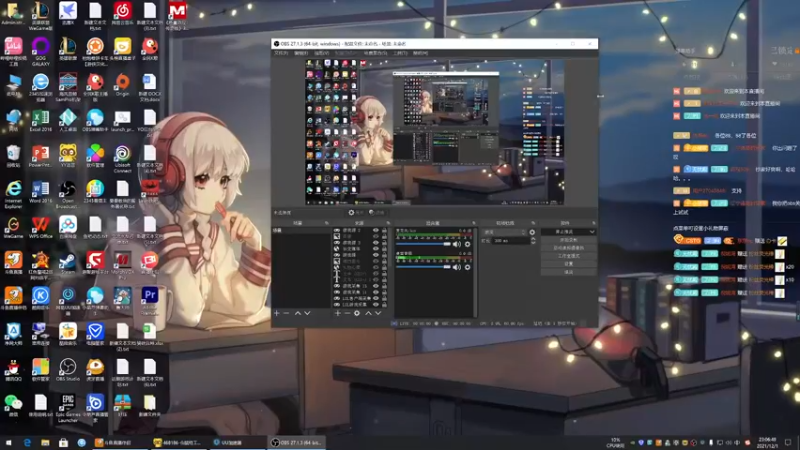The image size is (800, 450).
Task: Open the 编辑(E) menu in OBS
Action: point(301,53)
